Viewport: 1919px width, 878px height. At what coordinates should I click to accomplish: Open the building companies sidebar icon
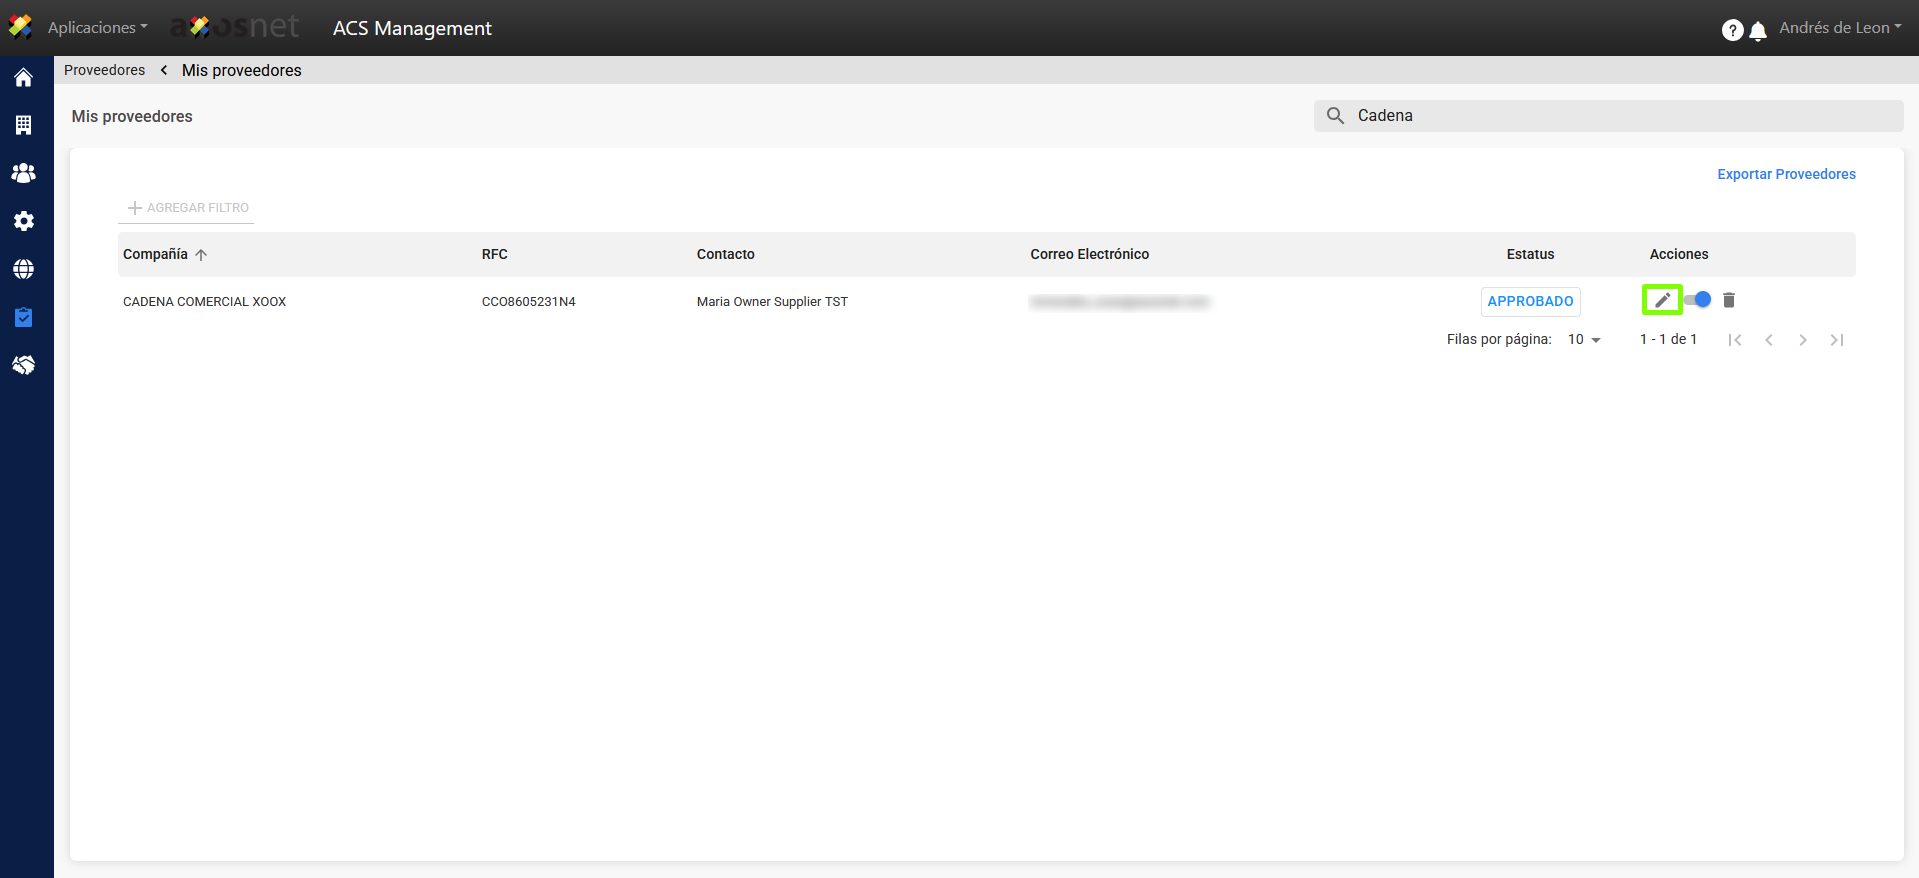click(x=23, y=125)
